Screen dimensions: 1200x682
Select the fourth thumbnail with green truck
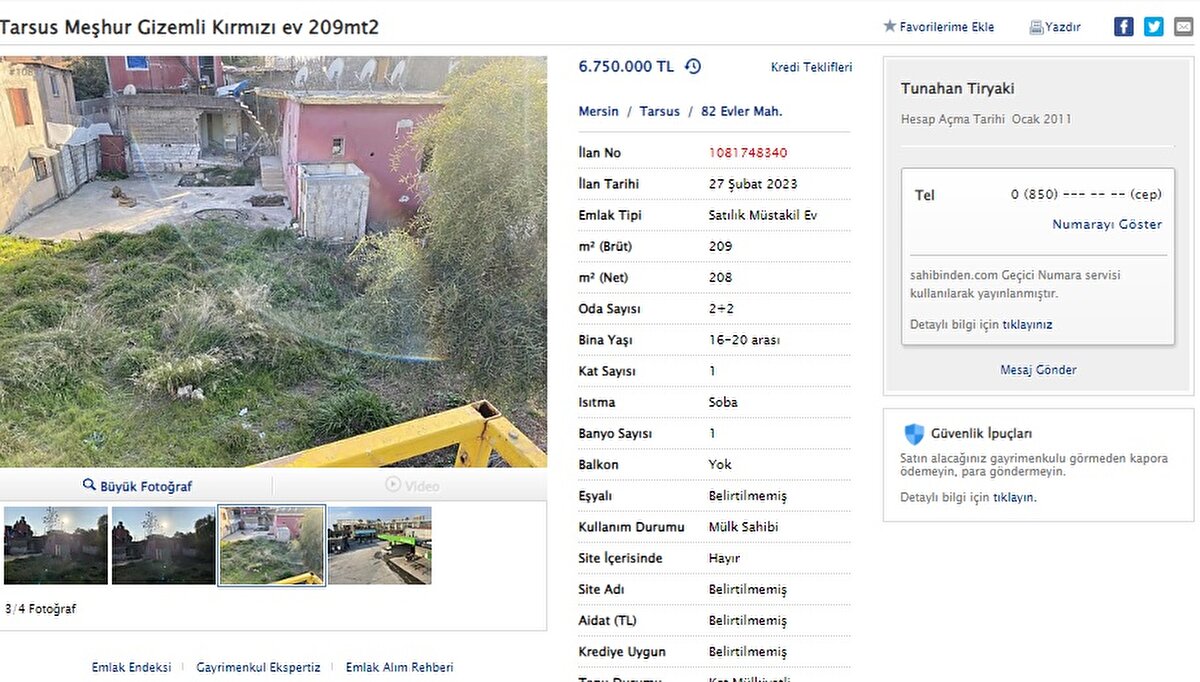(x=379, y=545)
